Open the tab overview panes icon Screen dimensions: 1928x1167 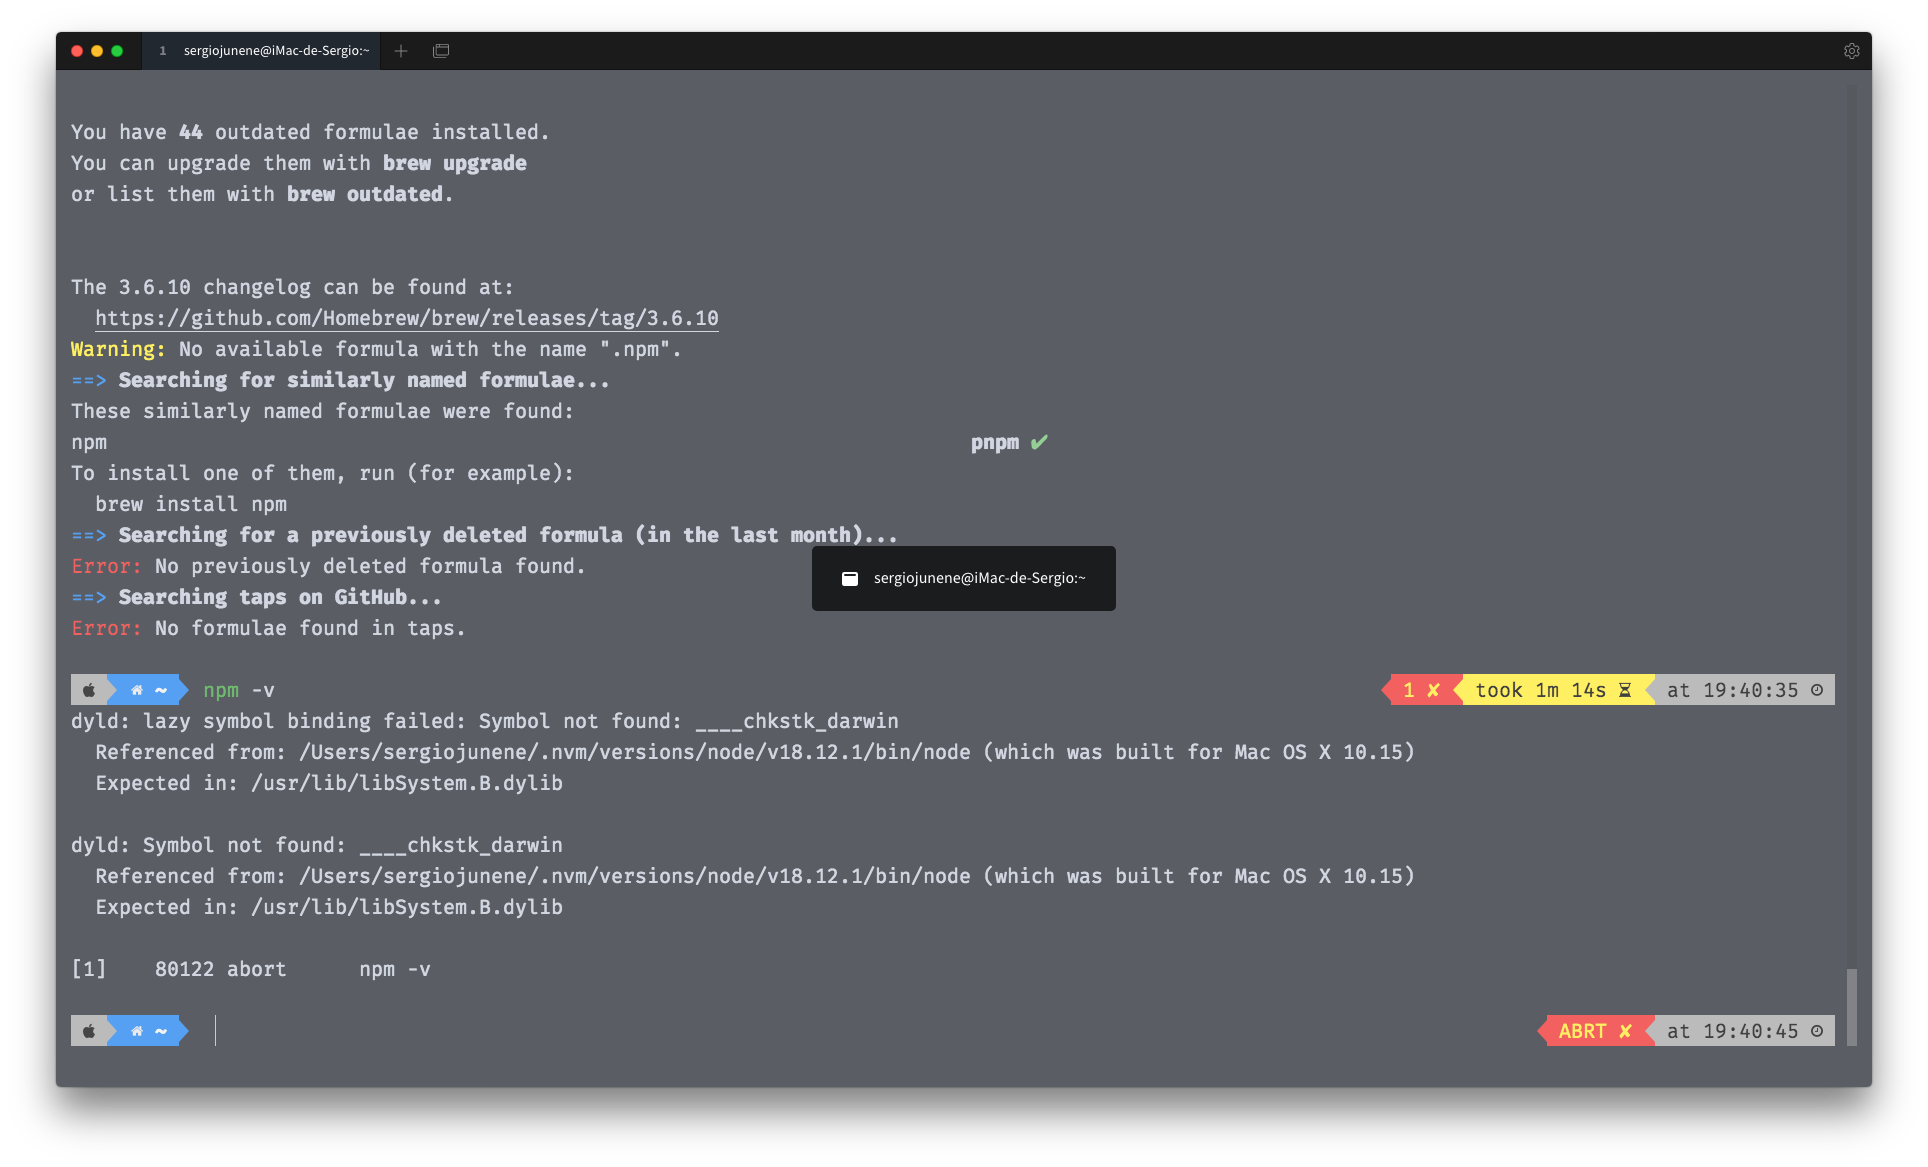coord(441,51)
